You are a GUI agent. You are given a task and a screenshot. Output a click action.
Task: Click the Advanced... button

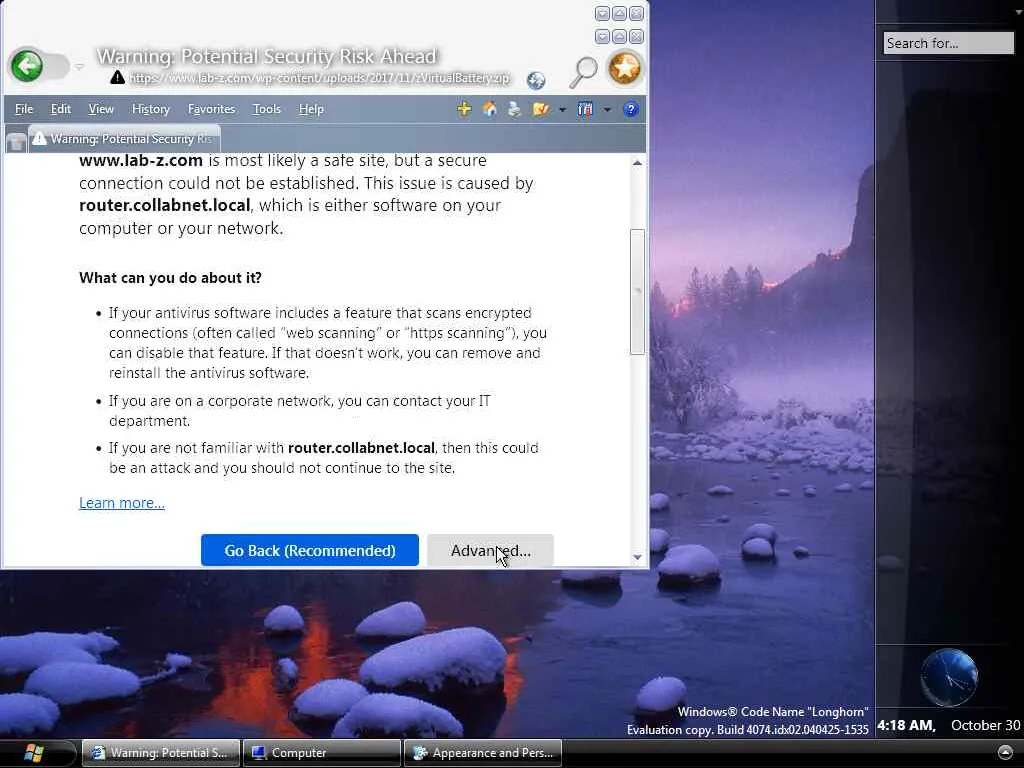point(490,551)
